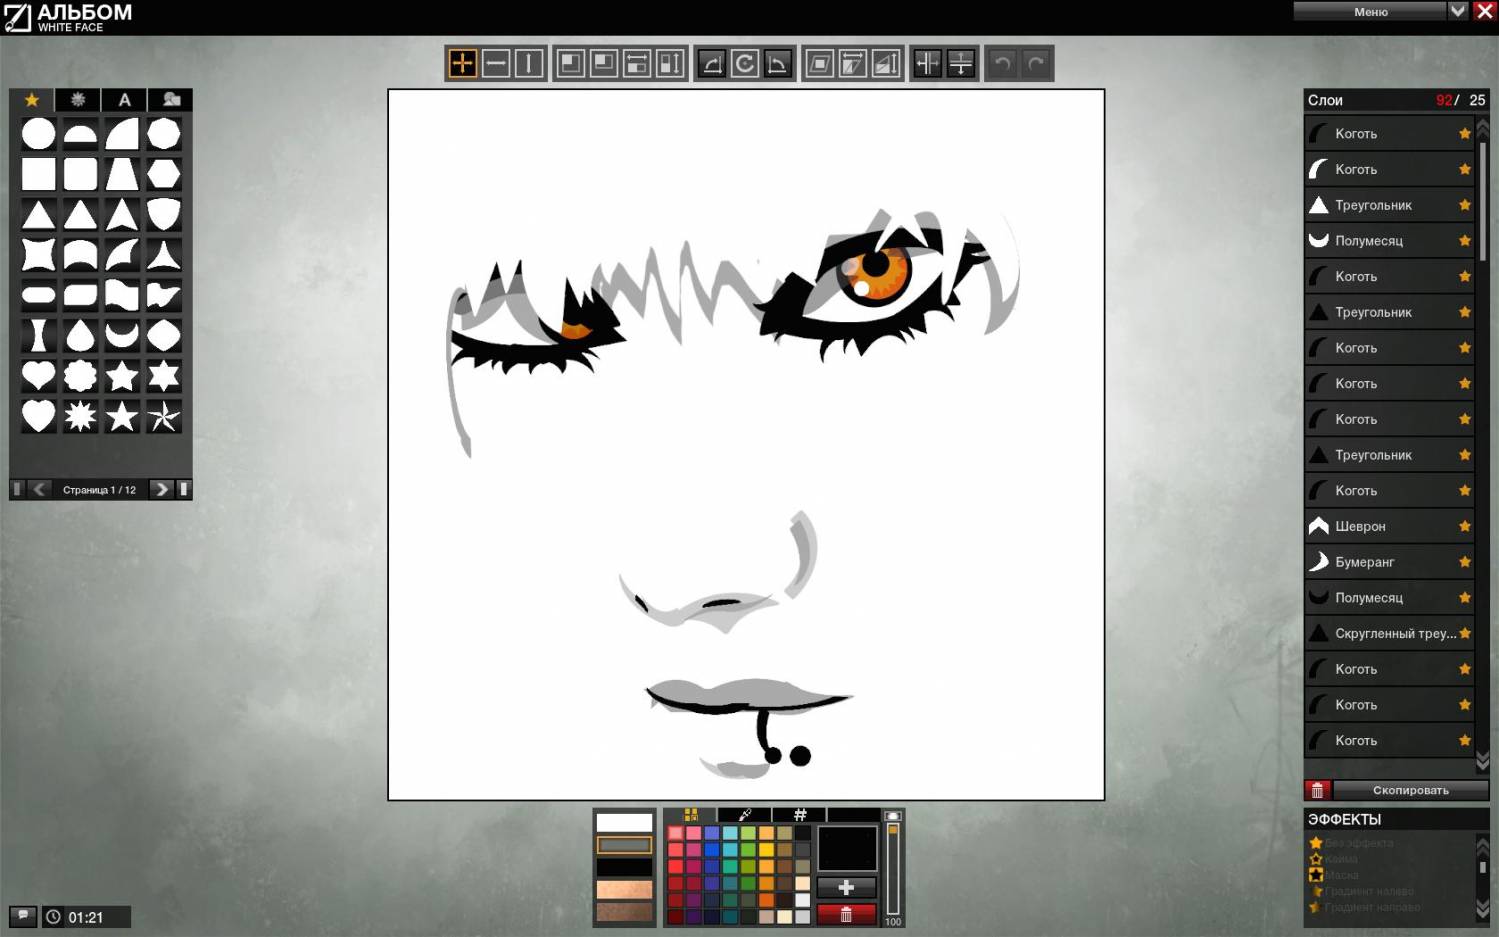The height and width of the screenshot is (937, 1499).
Task: Open the Меню dropdown arrow
Action: (1457, 11)
